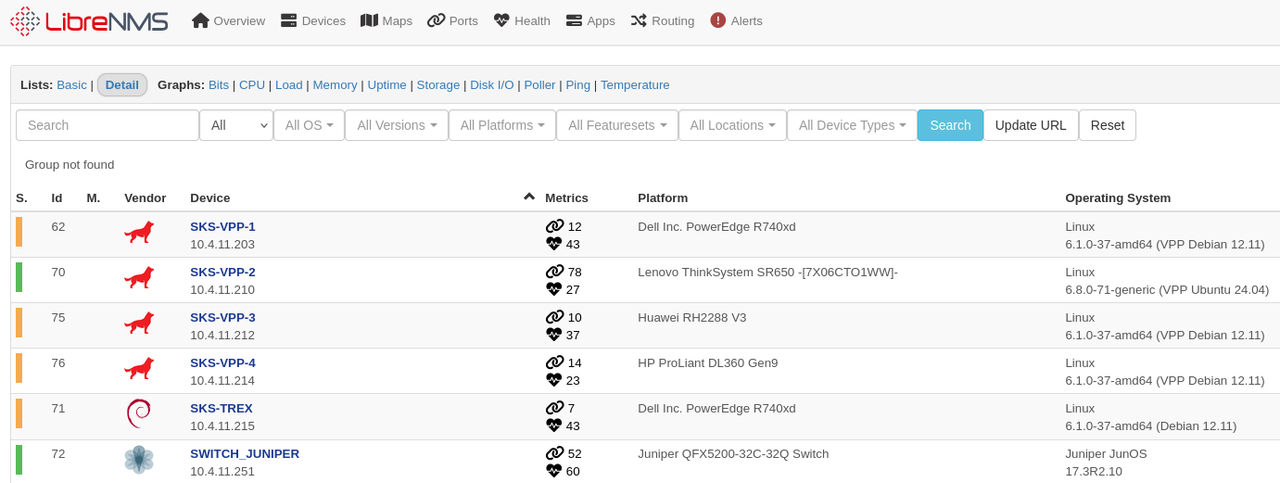Click the health heart icon for SKS-TREX

554,426
